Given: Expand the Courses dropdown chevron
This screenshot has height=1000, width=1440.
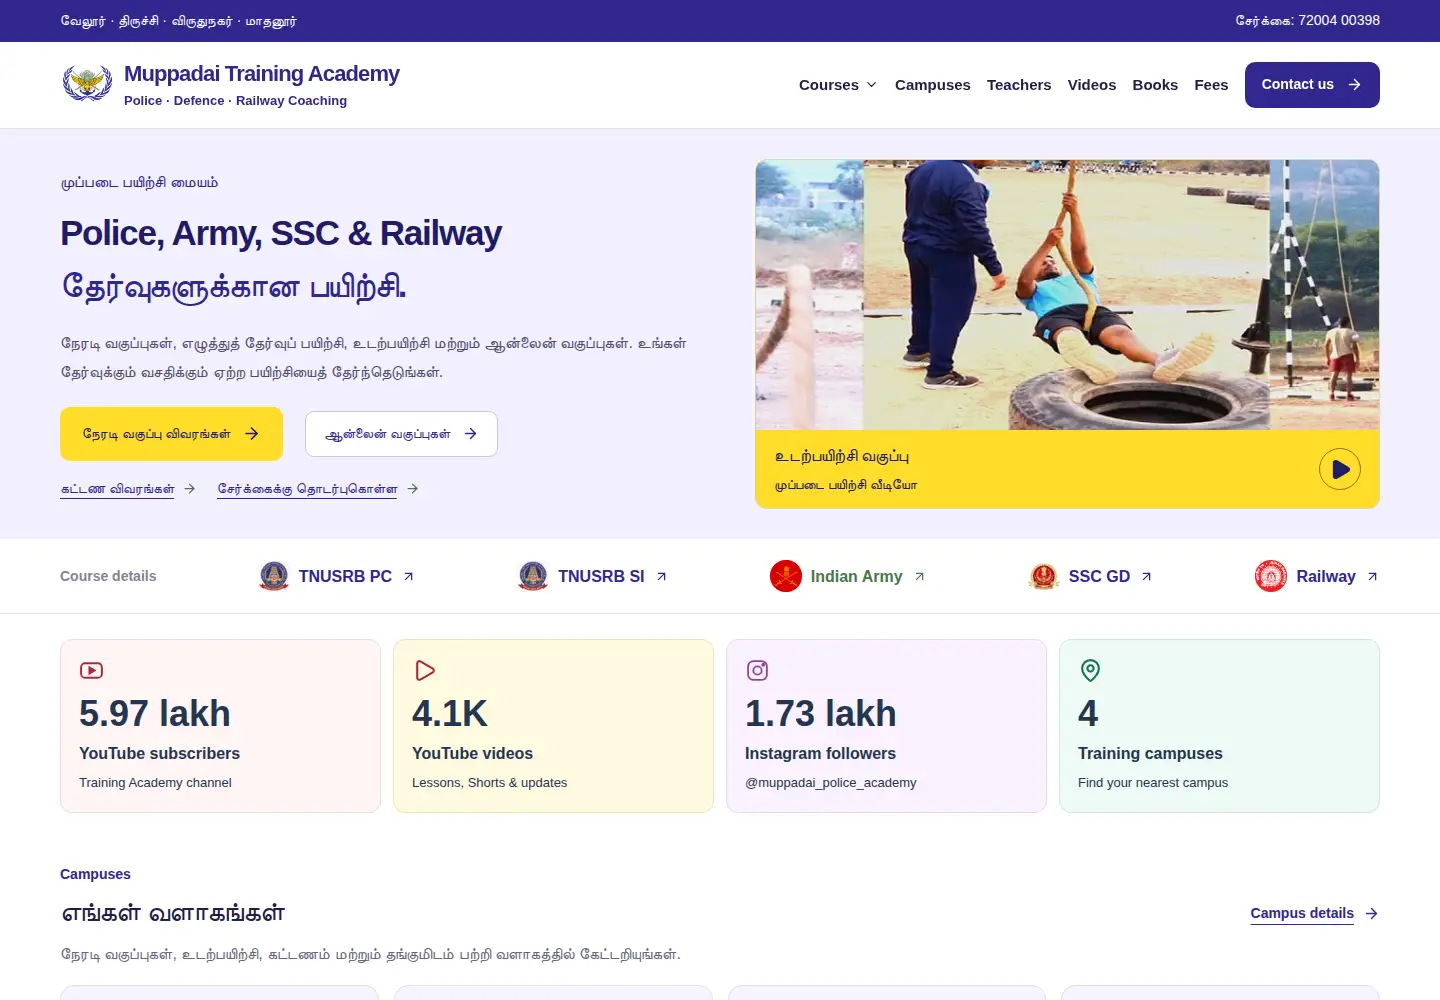Looking at the screenshot, I should tap(871, 85).
